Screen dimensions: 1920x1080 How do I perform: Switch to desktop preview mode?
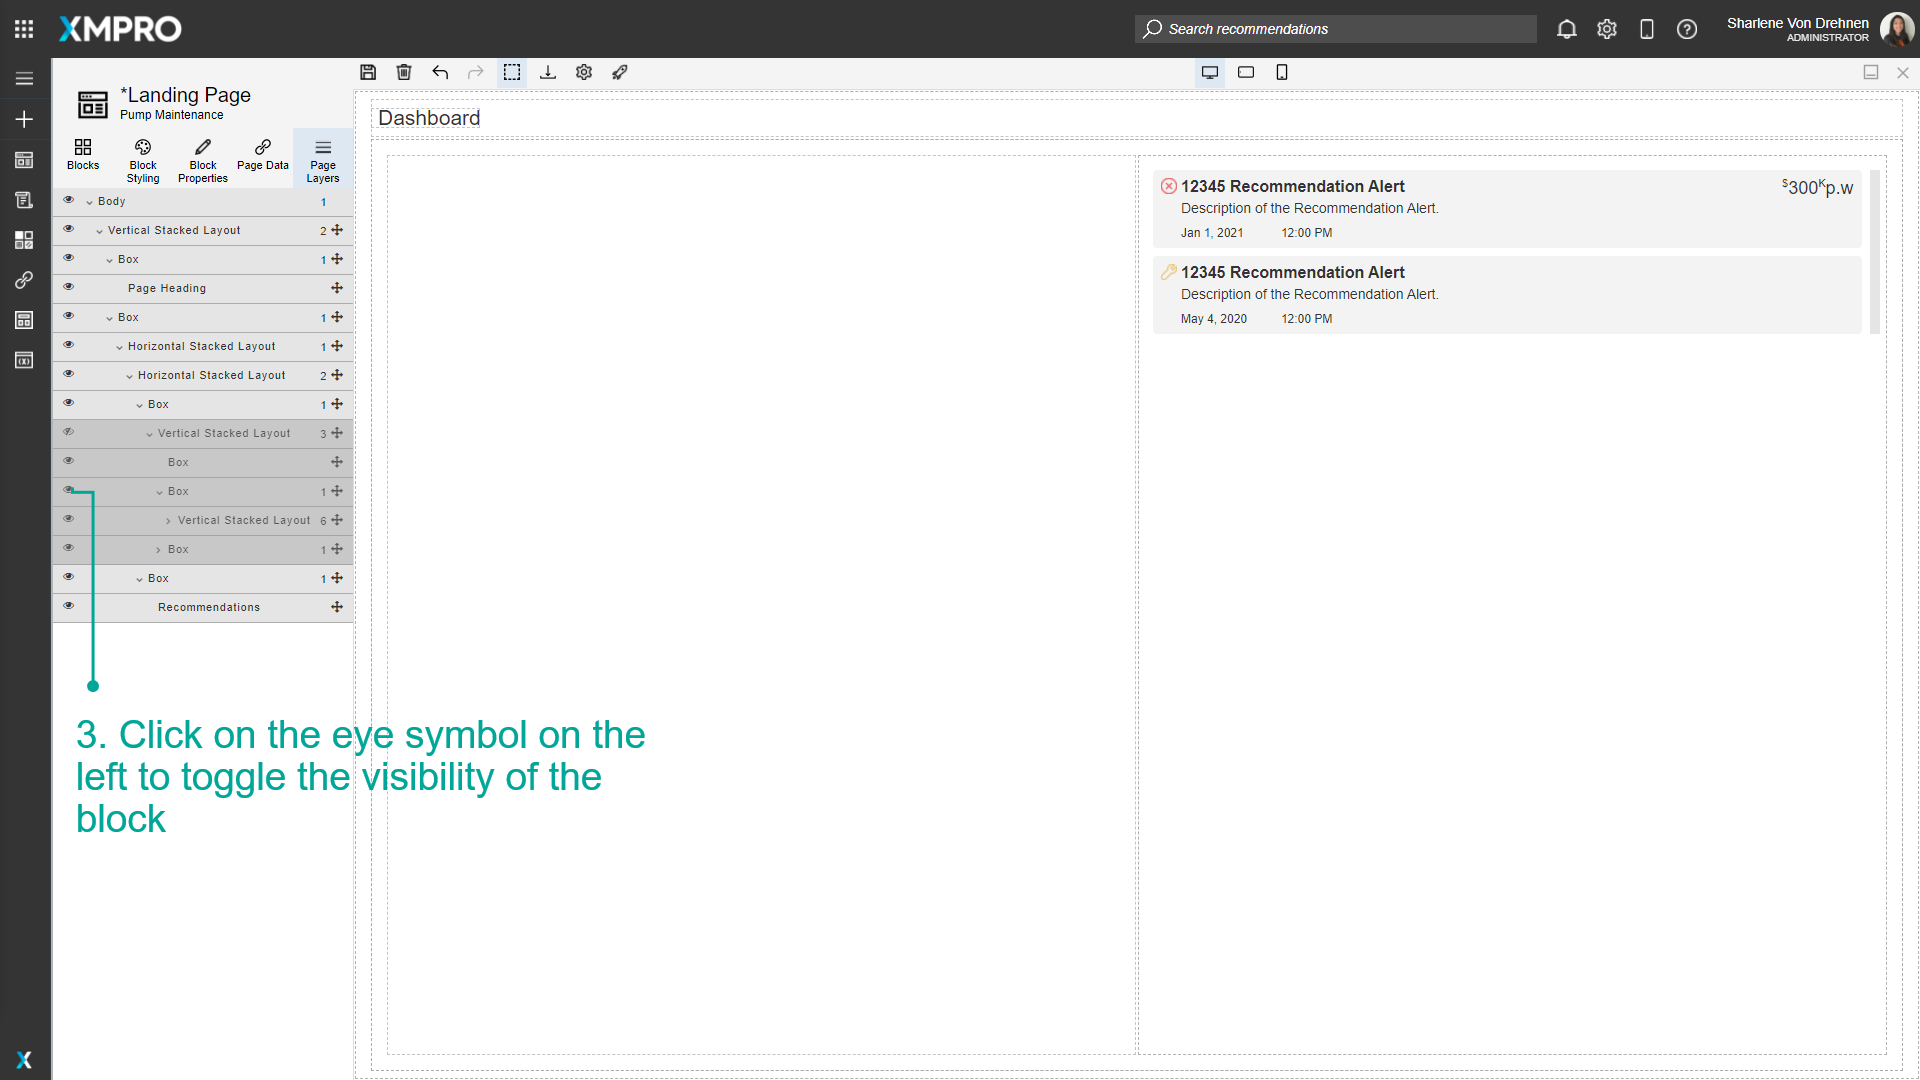tap(1209, 72)
